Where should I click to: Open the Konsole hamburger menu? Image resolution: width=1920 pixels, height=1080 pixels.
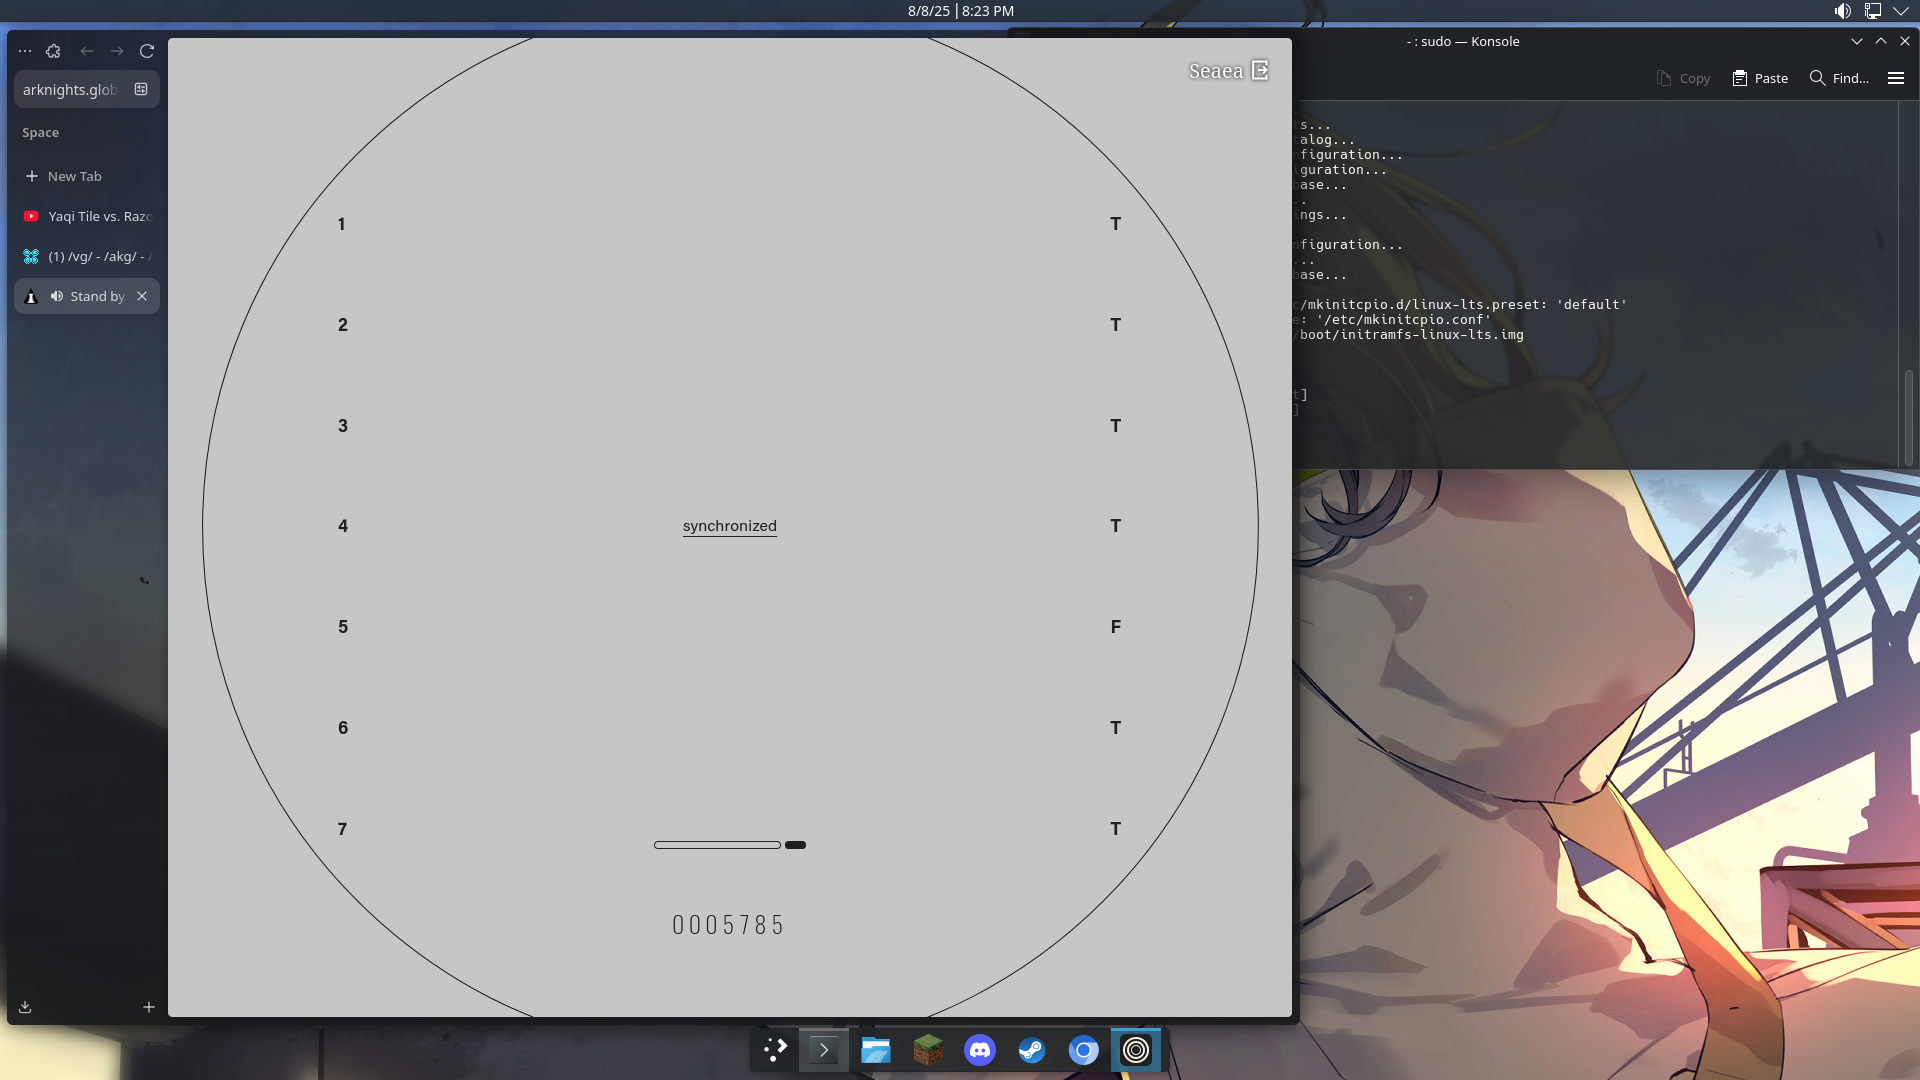[x=1896, y=78]
